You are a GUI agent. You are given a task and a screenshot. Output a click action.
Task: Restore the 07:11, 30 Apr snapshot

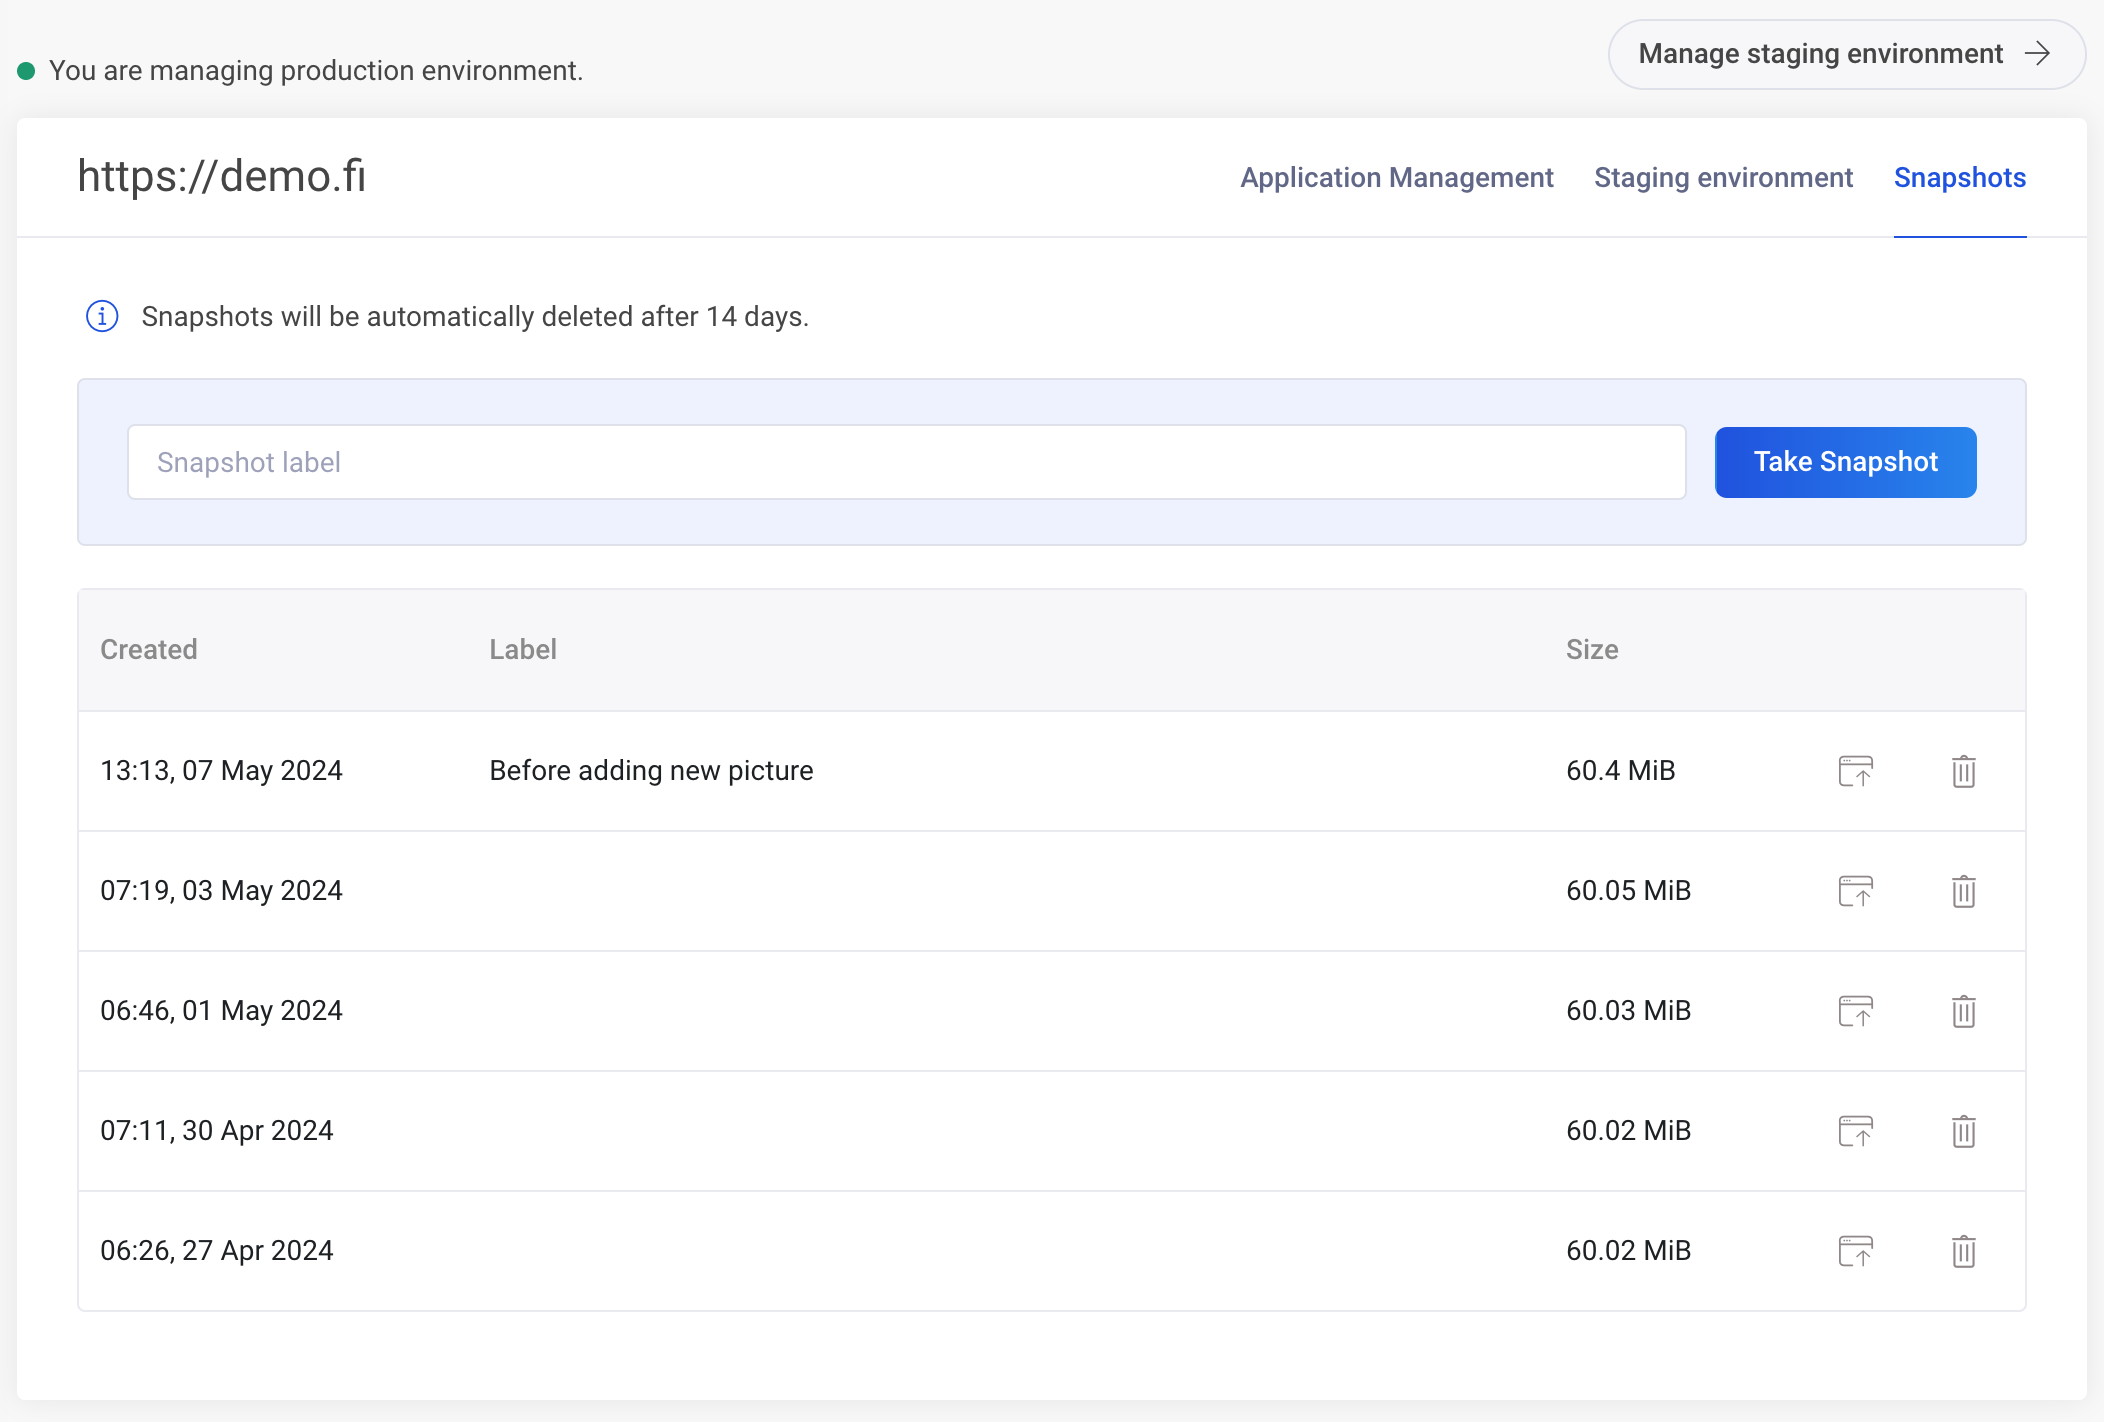pyautogui.click(x=1855, y=1131)
